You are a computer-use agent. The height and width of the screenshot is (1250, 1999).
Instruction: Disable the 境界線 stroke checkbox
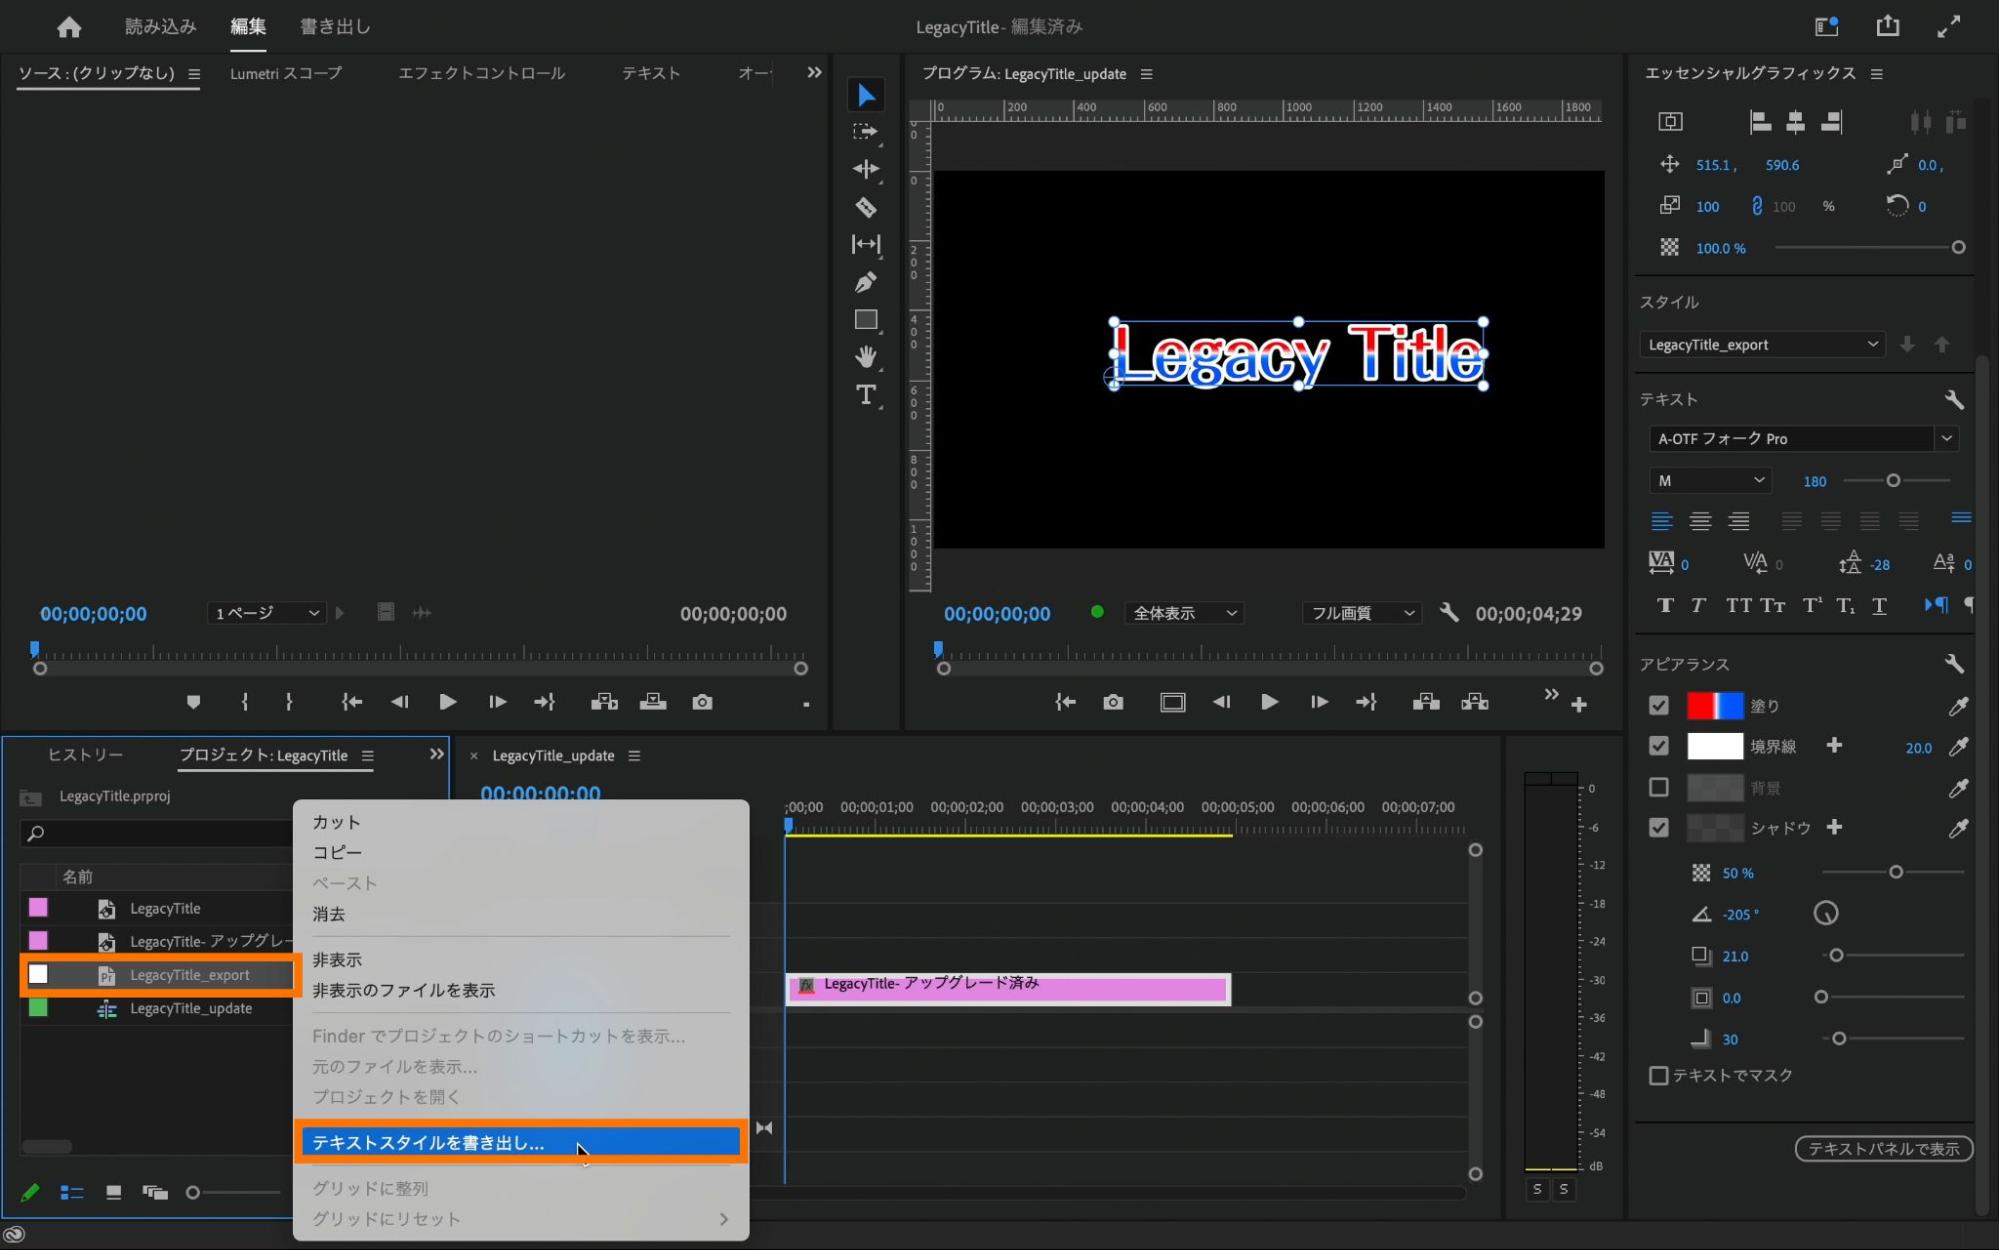click(x=1659, y=746)
